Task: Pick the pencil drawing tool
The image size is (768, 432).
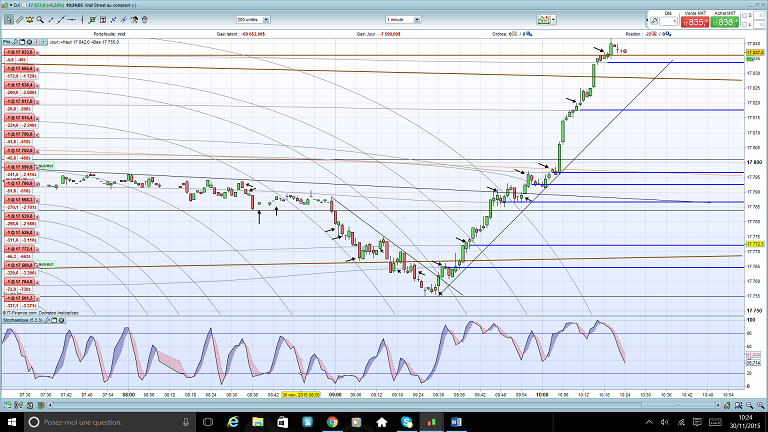Action: [x=20, y=20]
